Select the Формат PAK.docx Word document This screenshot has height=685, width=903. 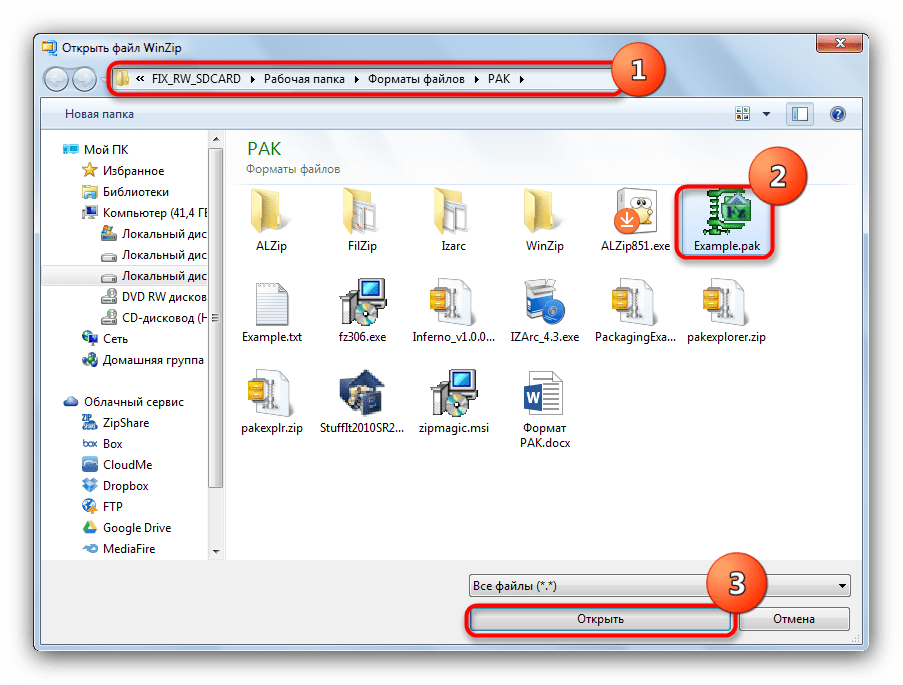point(544,410)
